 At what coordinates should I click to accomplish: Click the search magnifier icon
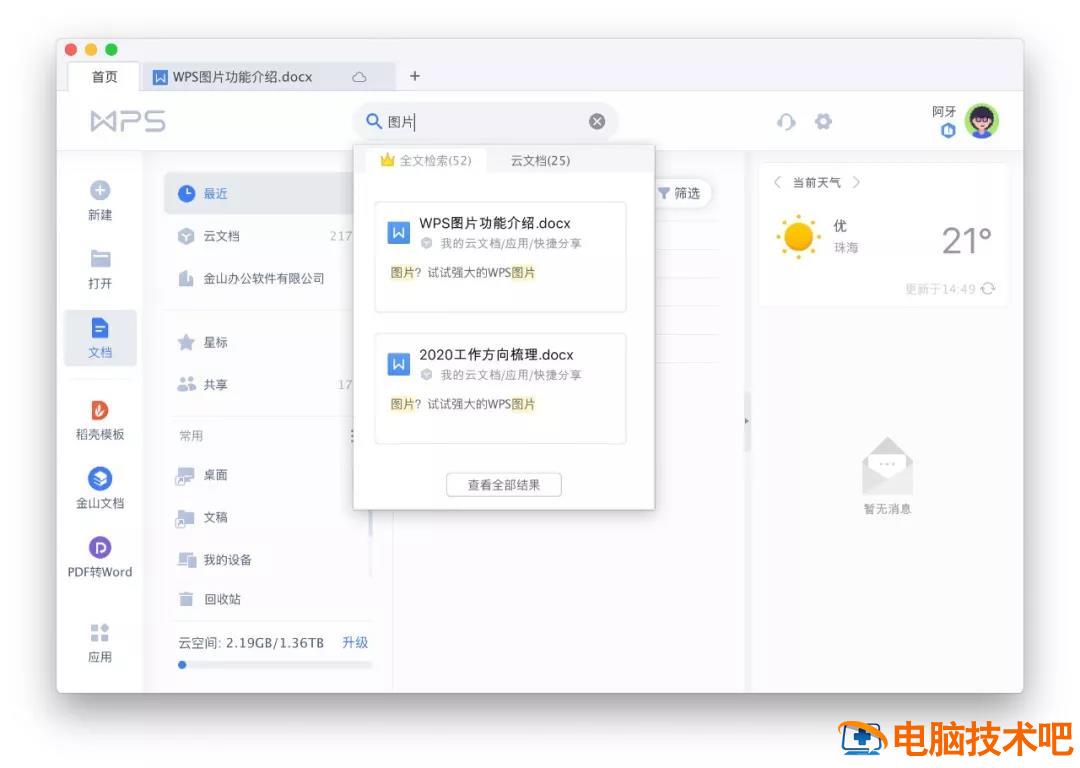point(373,121)
